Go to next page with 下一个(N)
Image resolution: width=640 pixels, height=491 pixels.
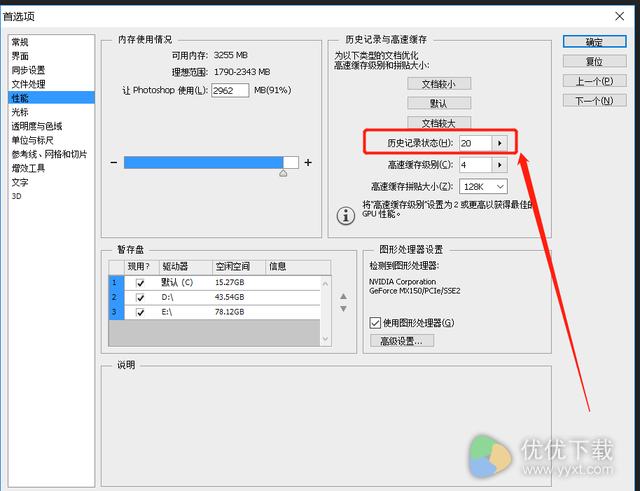tap(594, 100)
